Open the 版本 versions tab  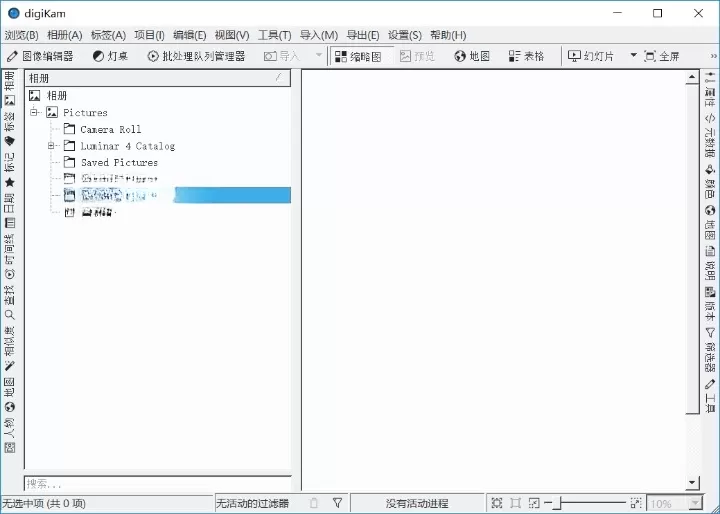click(x=710, y=303)
